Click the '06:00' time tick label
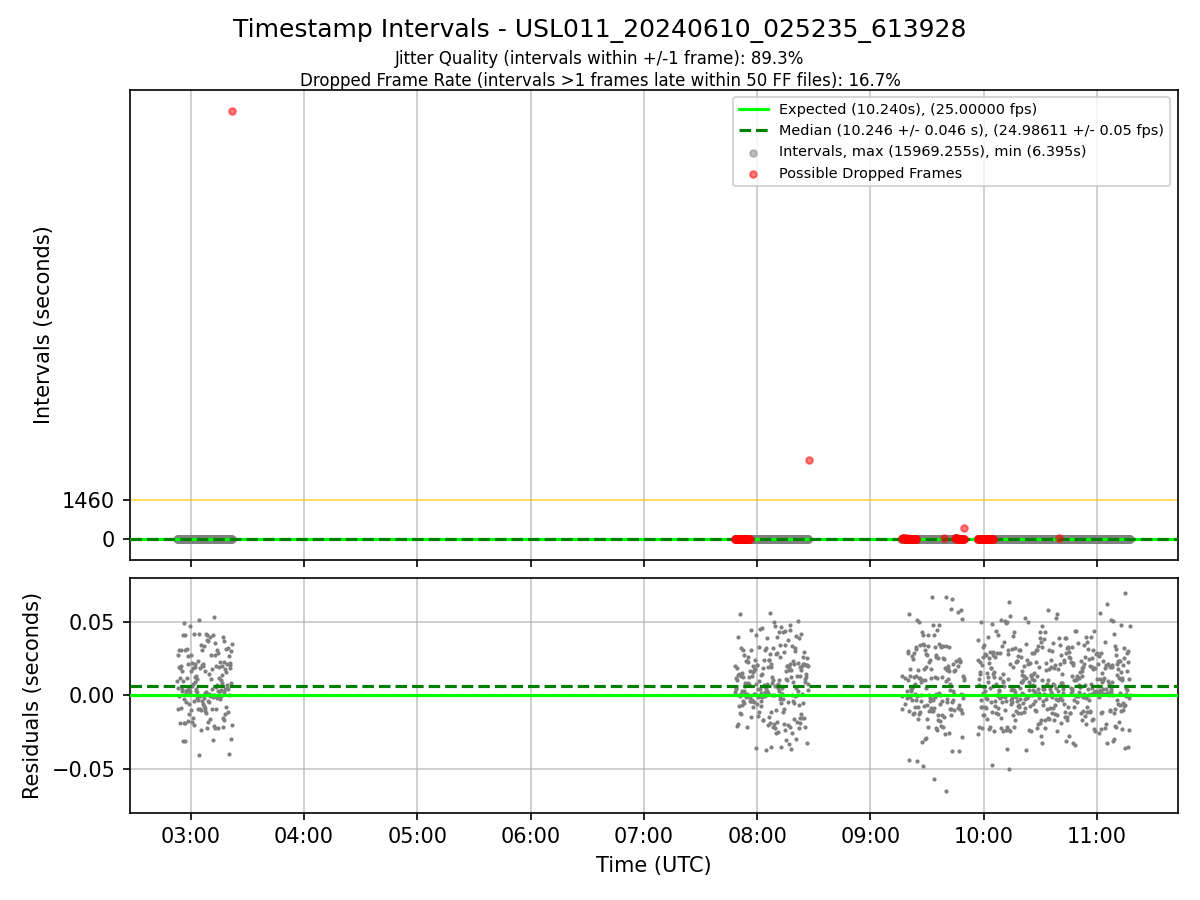 click(531, 834)
